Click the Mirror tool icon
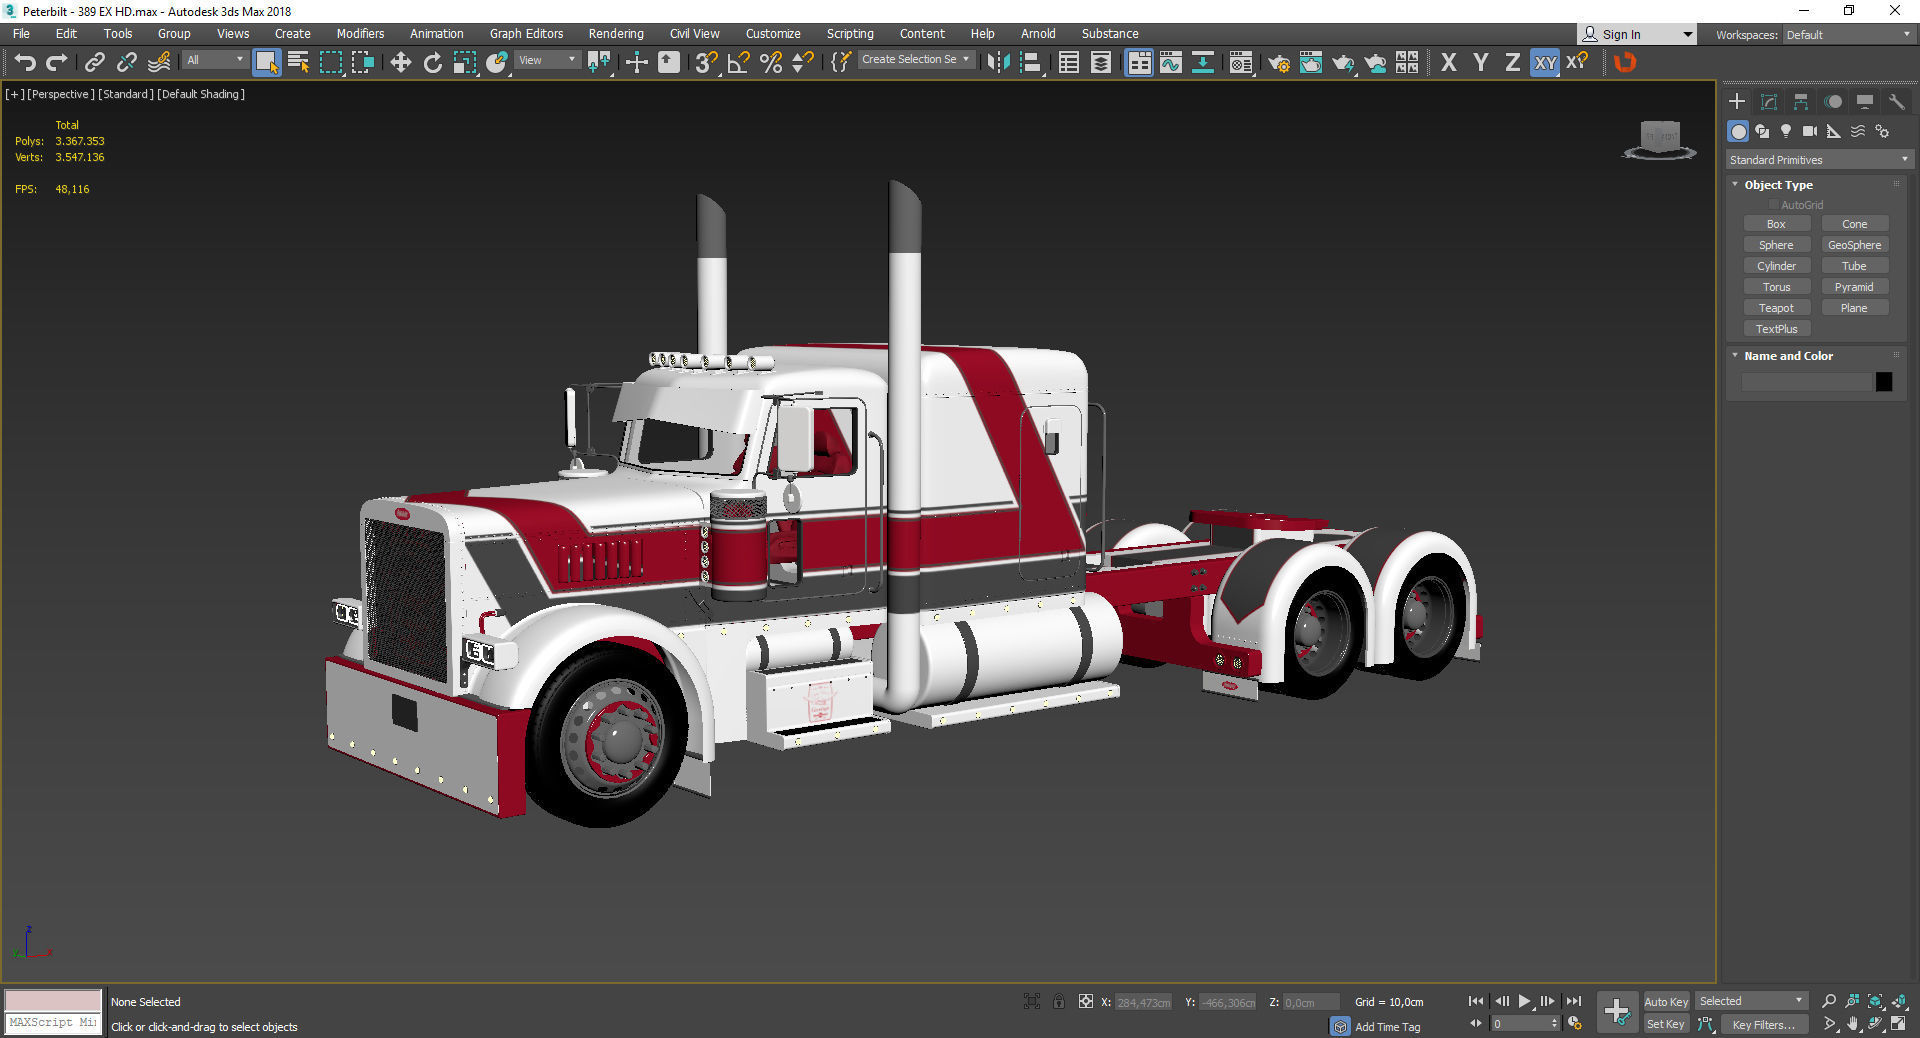 [998, 62]
